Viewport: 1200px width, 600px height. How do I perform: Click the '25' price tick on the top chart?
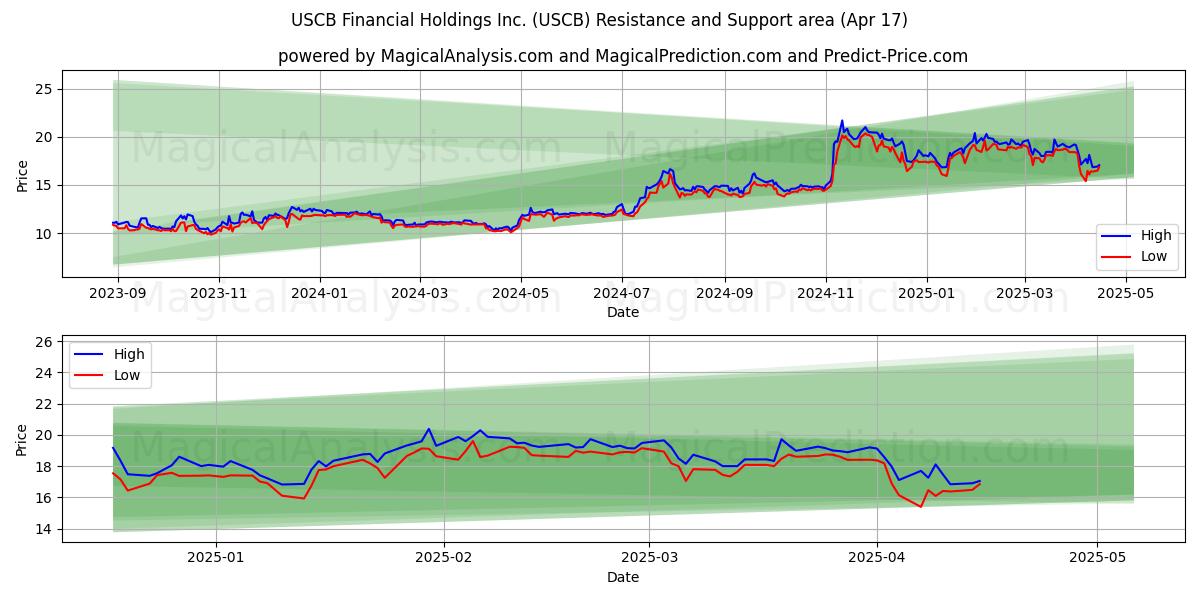tap(45, 90)
